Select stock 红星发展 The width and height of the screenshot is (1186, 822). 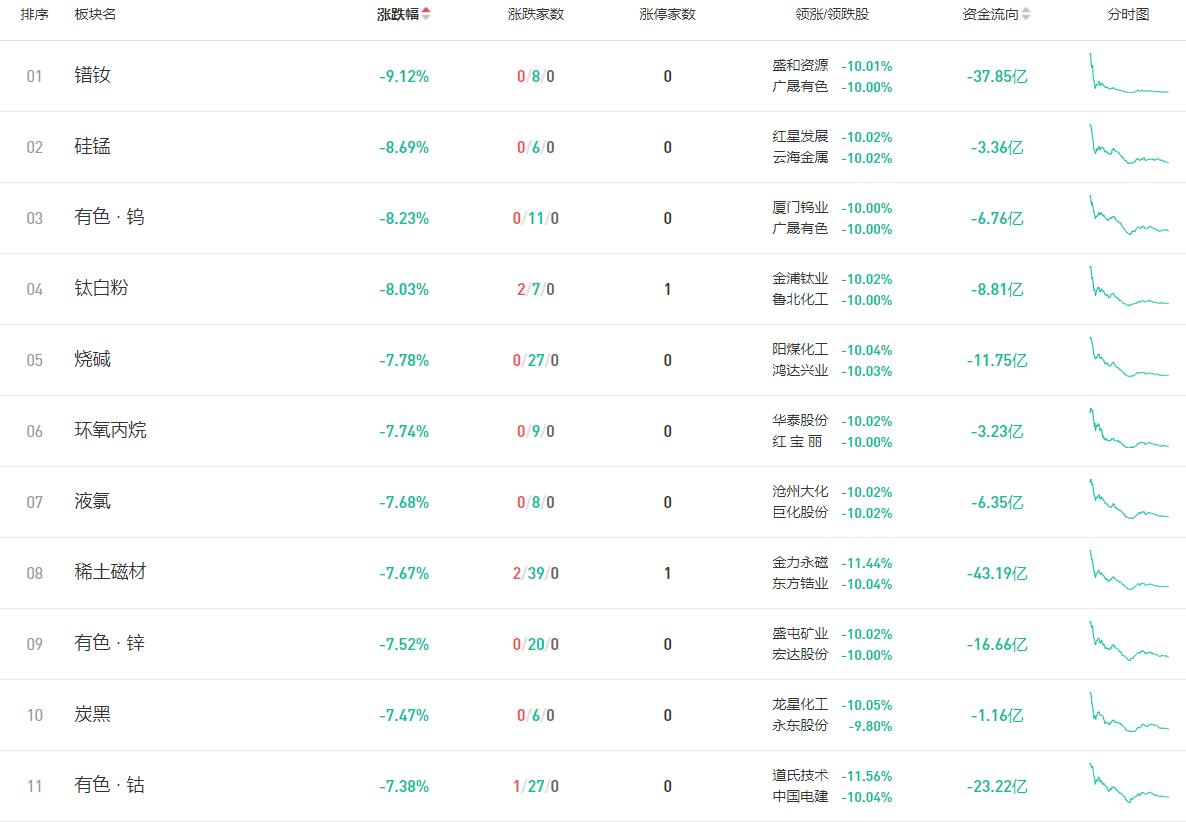(x=800, y=137)
